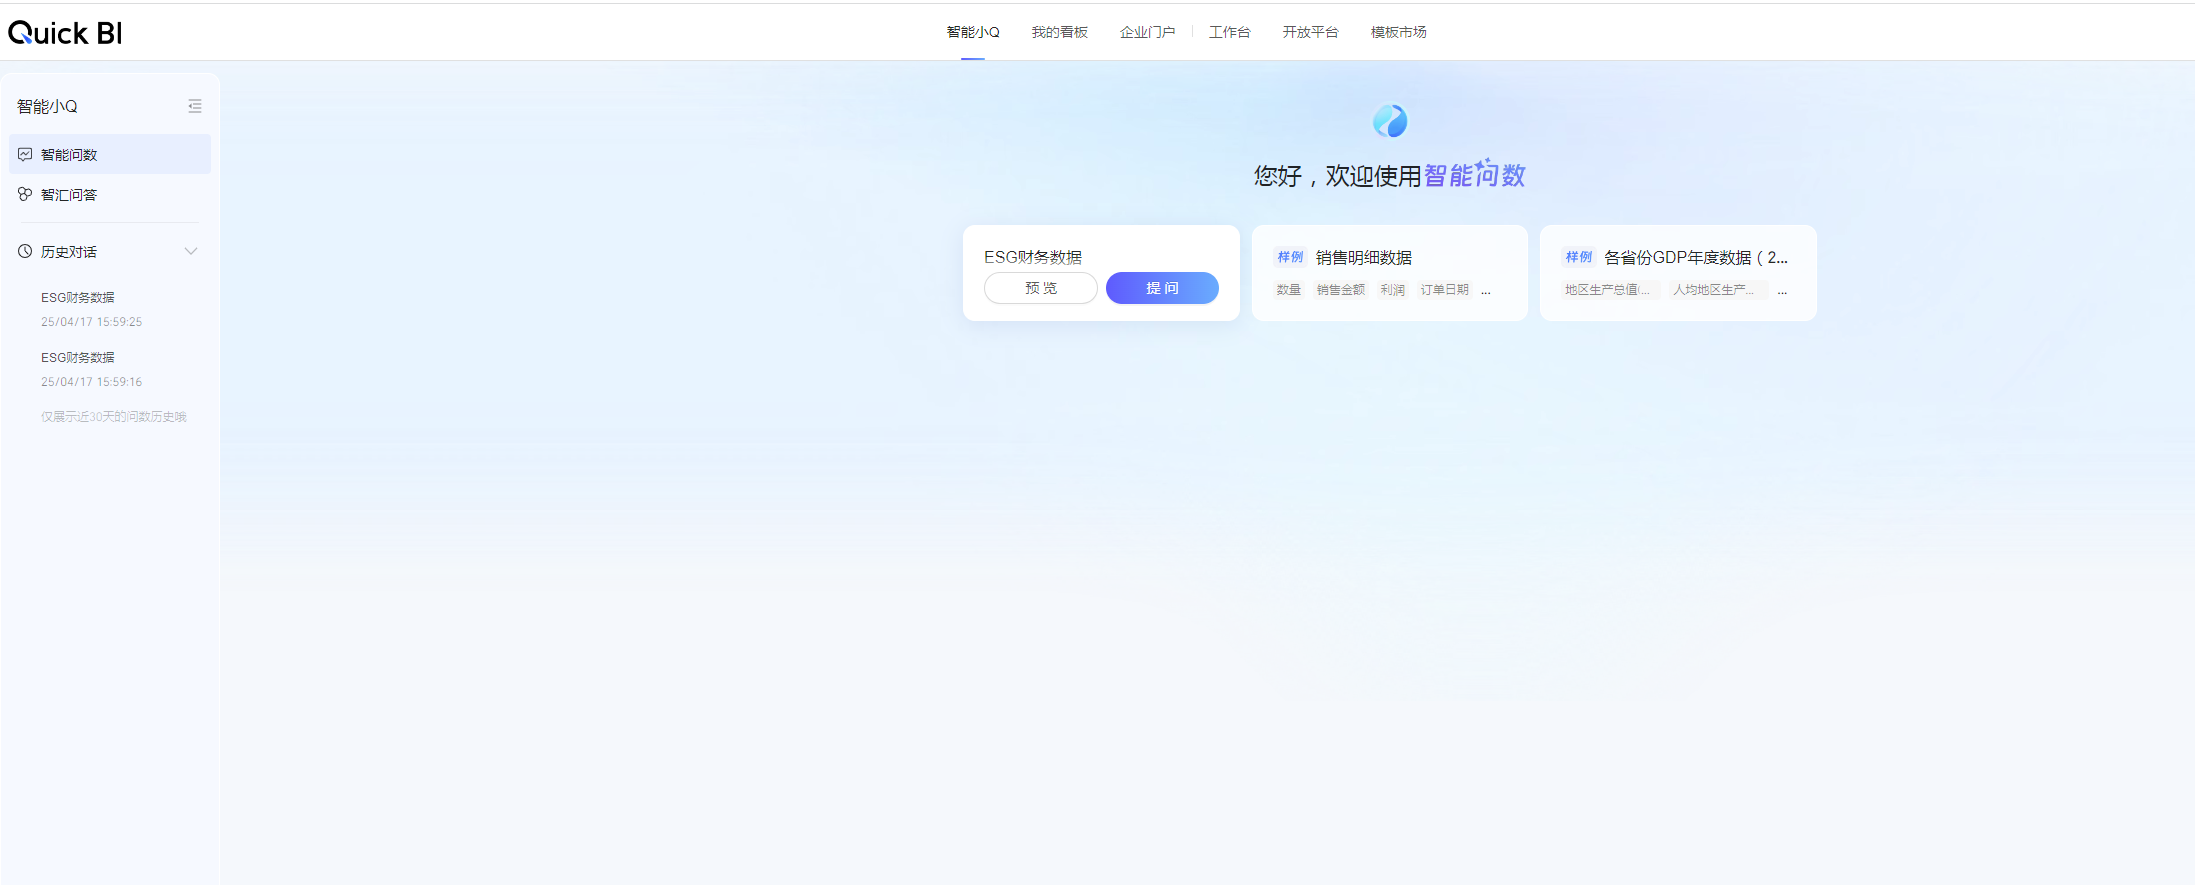2195x885 pixels.
Task: Click the Quick BI logo
Action: click(x=65, y=33)
